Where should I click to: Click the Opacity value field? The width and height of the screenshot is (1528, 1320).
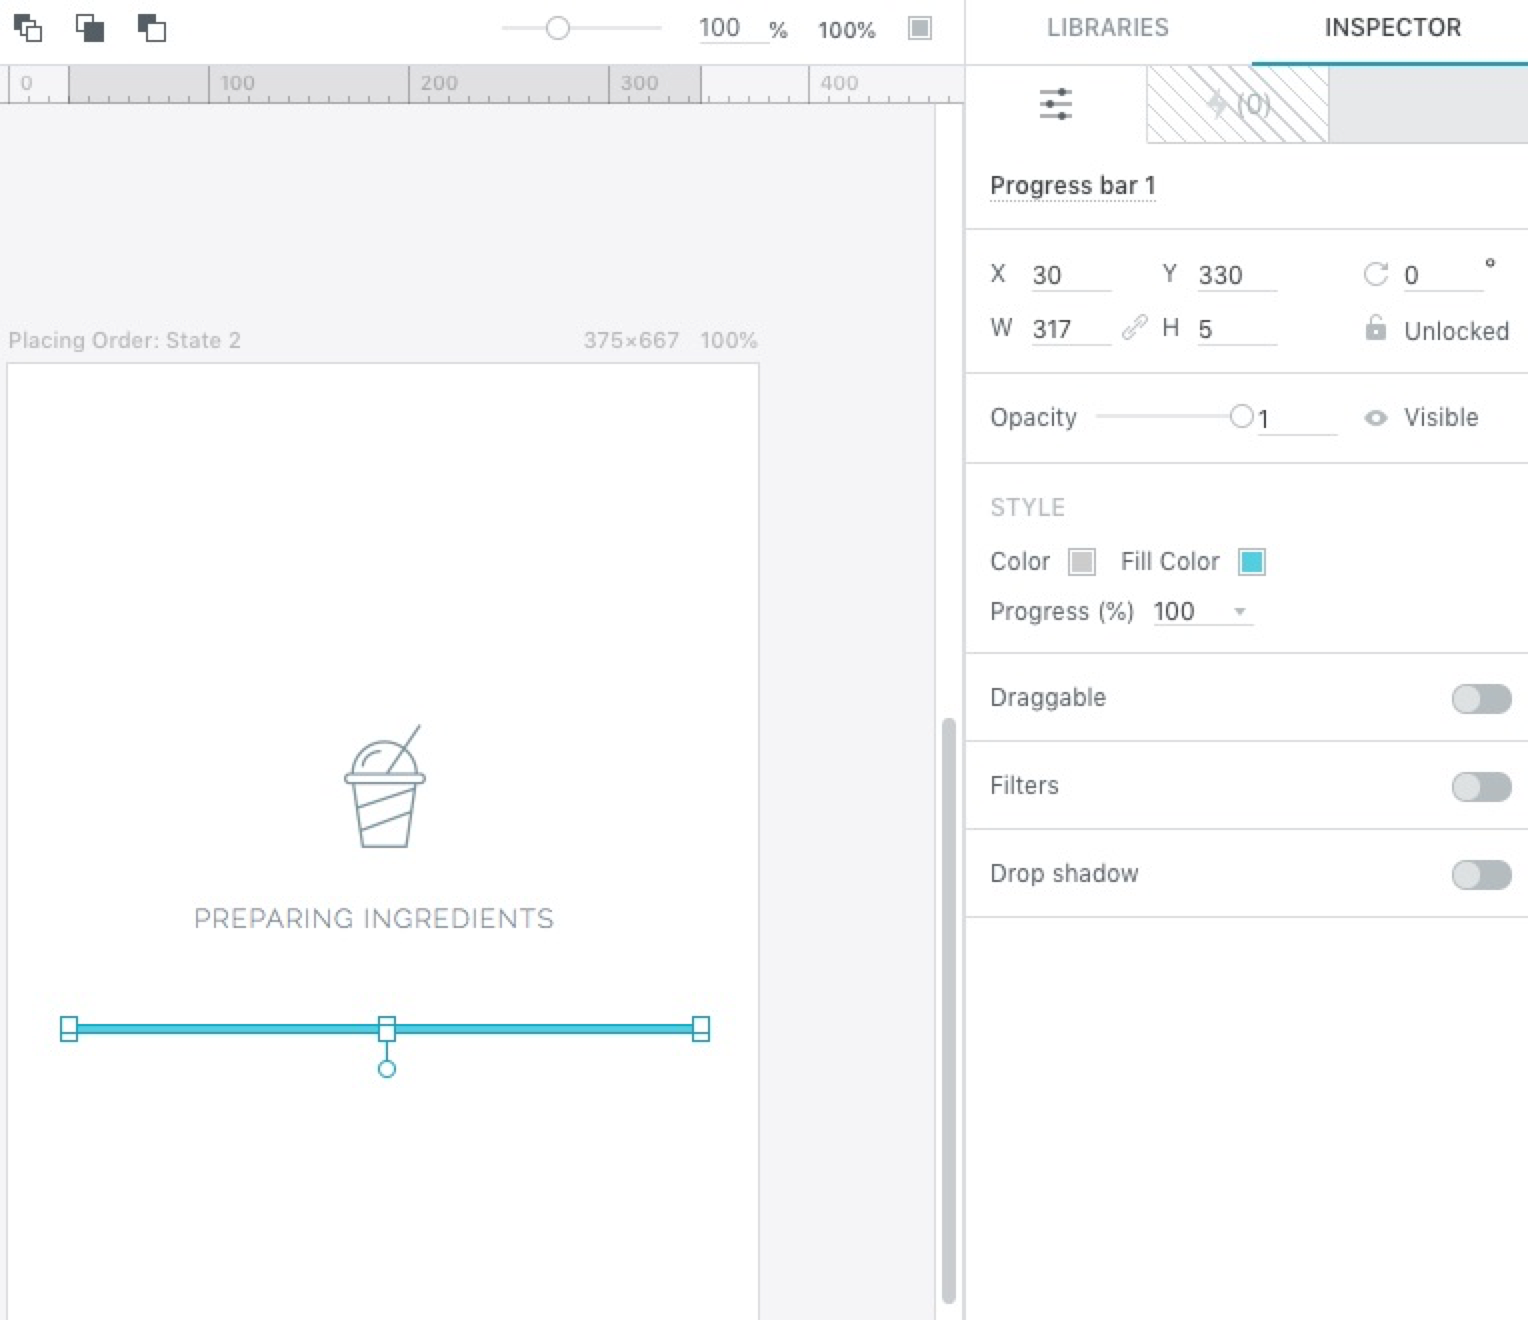tap(1297, 419)
